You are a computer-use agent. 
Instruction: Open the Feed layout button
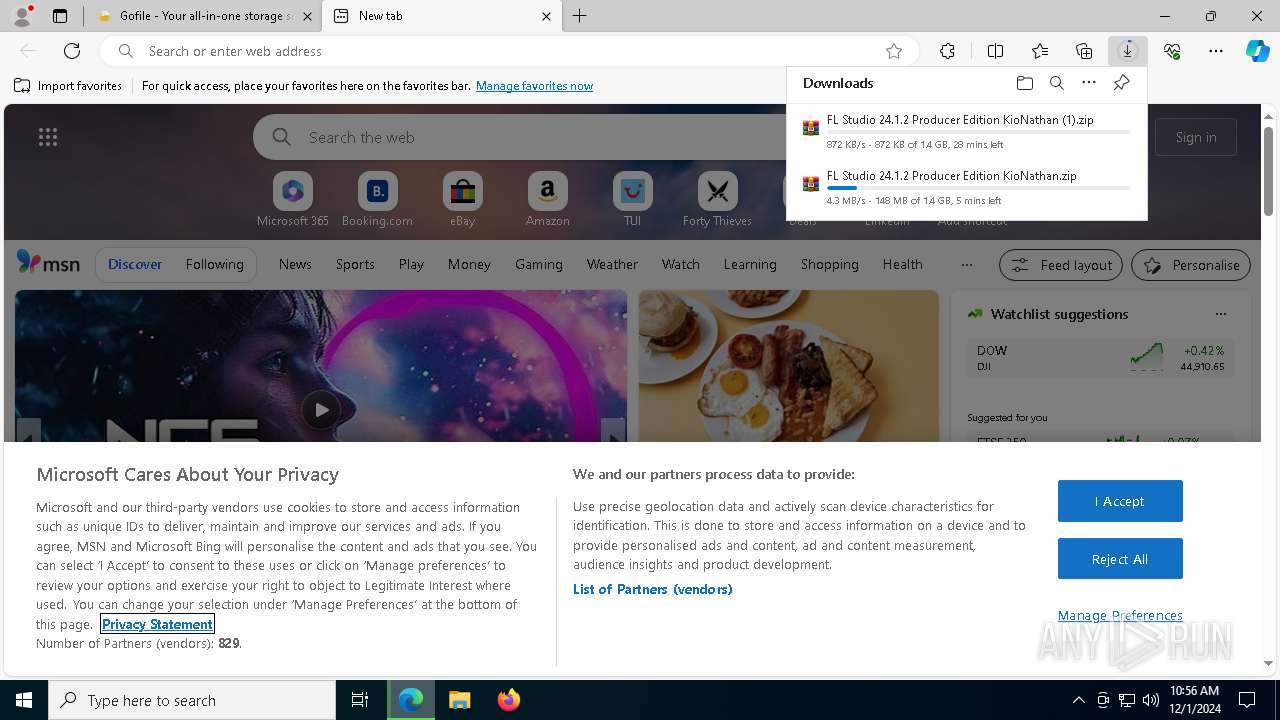[x=1061, y=265]
